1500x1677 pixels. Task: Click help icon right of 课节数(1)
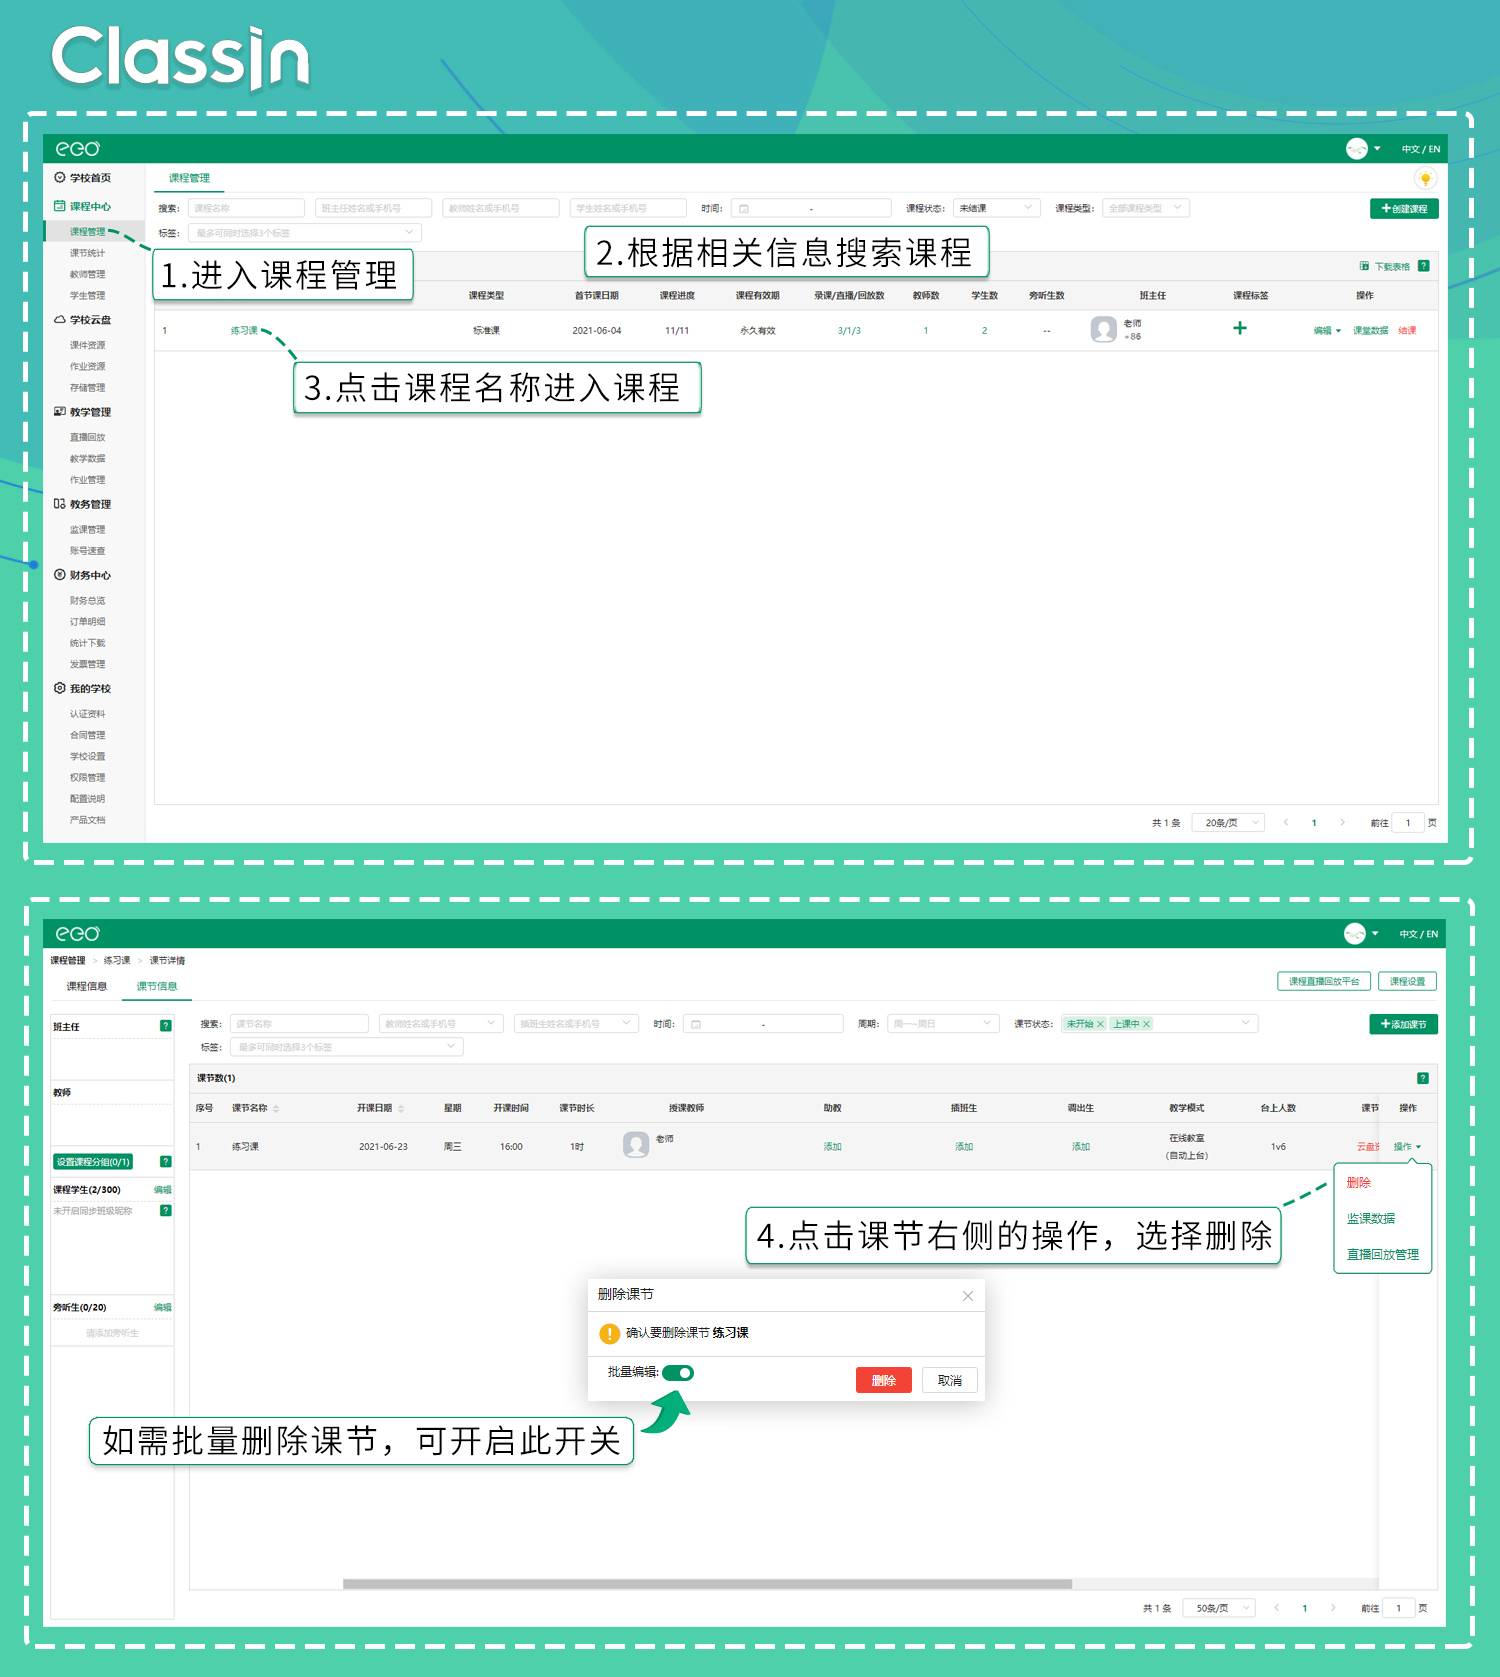(x=1423, y=1078)
